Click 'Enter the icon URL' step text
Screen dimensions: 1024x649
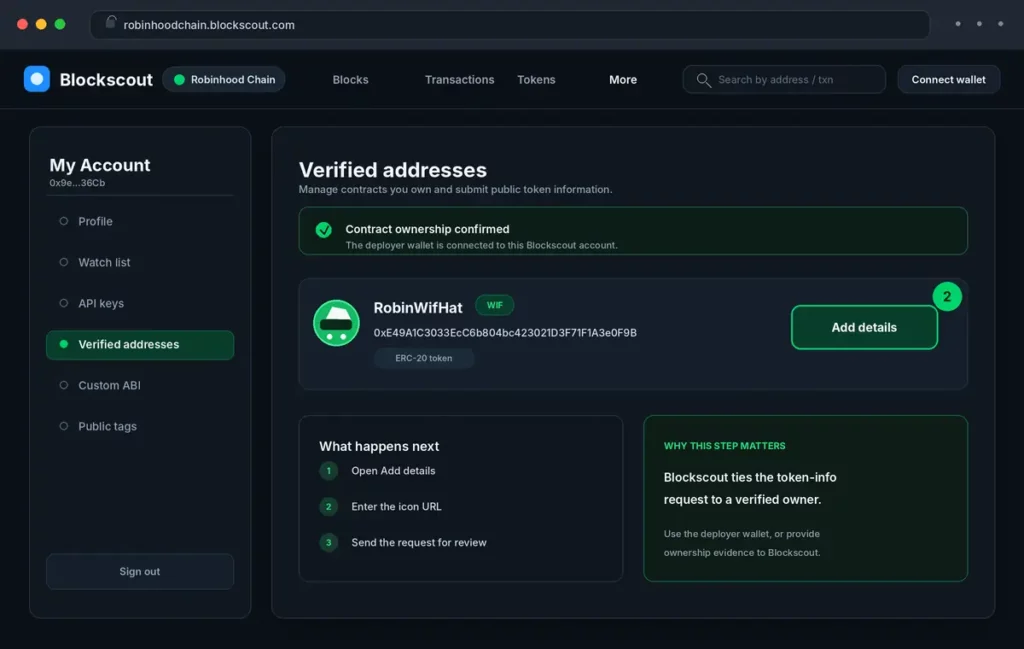[396, 507]
